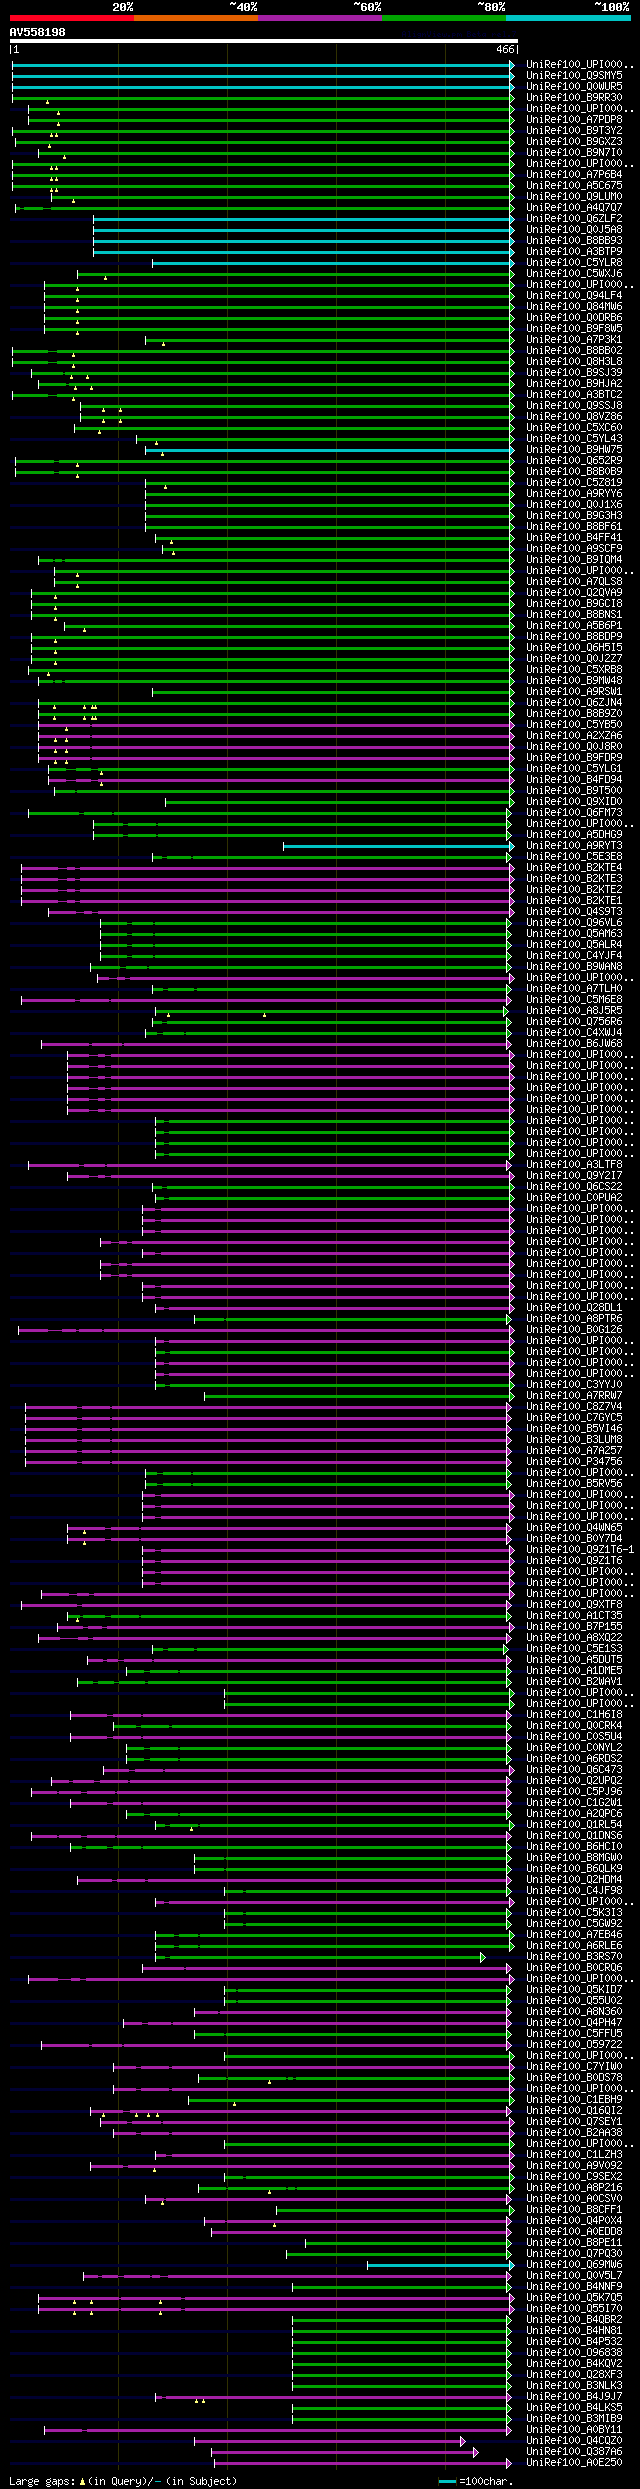
Task: Select hit UniRef100_C5YLR8
Action: [x=574, y=262]
